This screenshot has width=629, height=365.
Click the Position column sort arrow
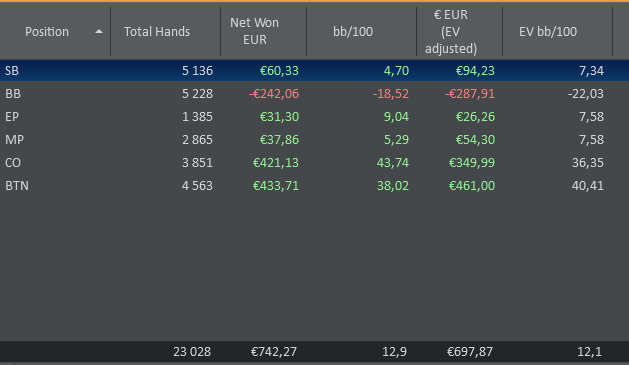tap(99, 32)
